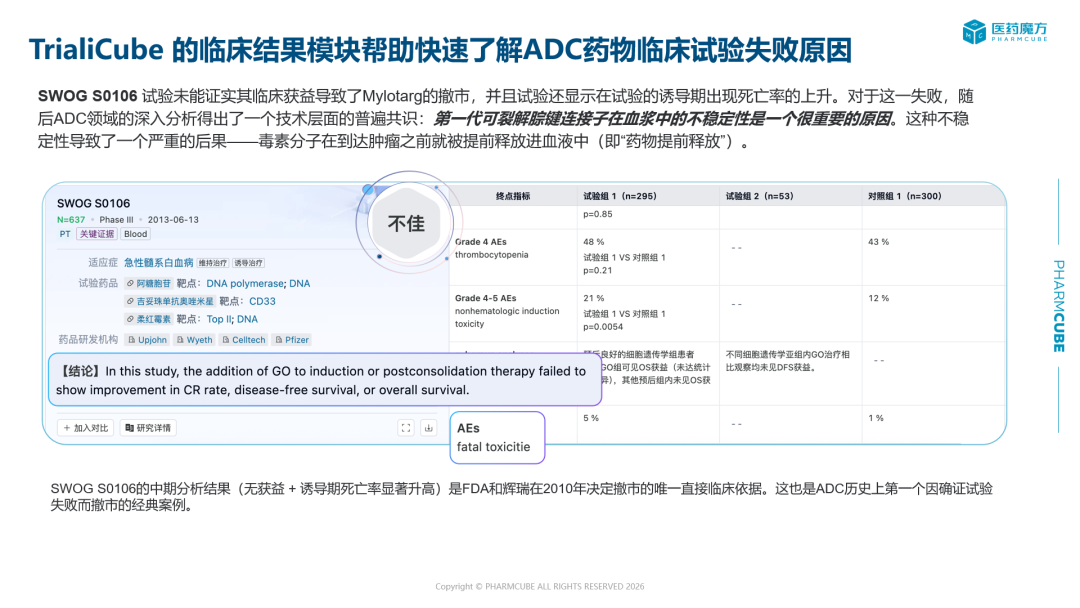Image resolution: width=1080 pixels, height=608 pixels.
Task: Click the PharmCube logo at top right
Action: coord(1005,31)
